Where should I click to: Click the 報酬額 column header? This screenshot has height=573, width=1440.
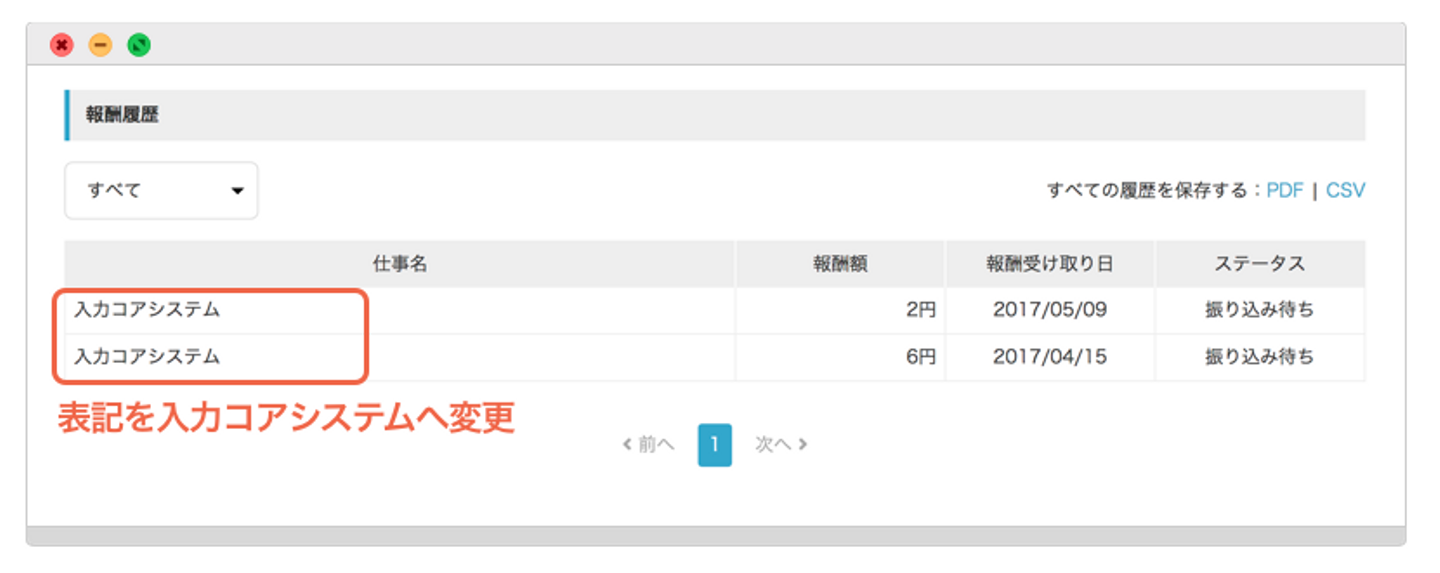pyautogui.click(x=840, y=264)
